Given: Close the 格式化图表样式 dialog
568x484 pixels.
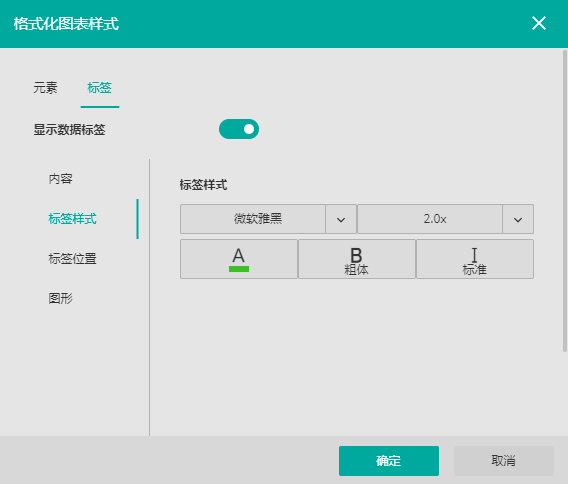Looking at the screenshot, I should (539, 24).
